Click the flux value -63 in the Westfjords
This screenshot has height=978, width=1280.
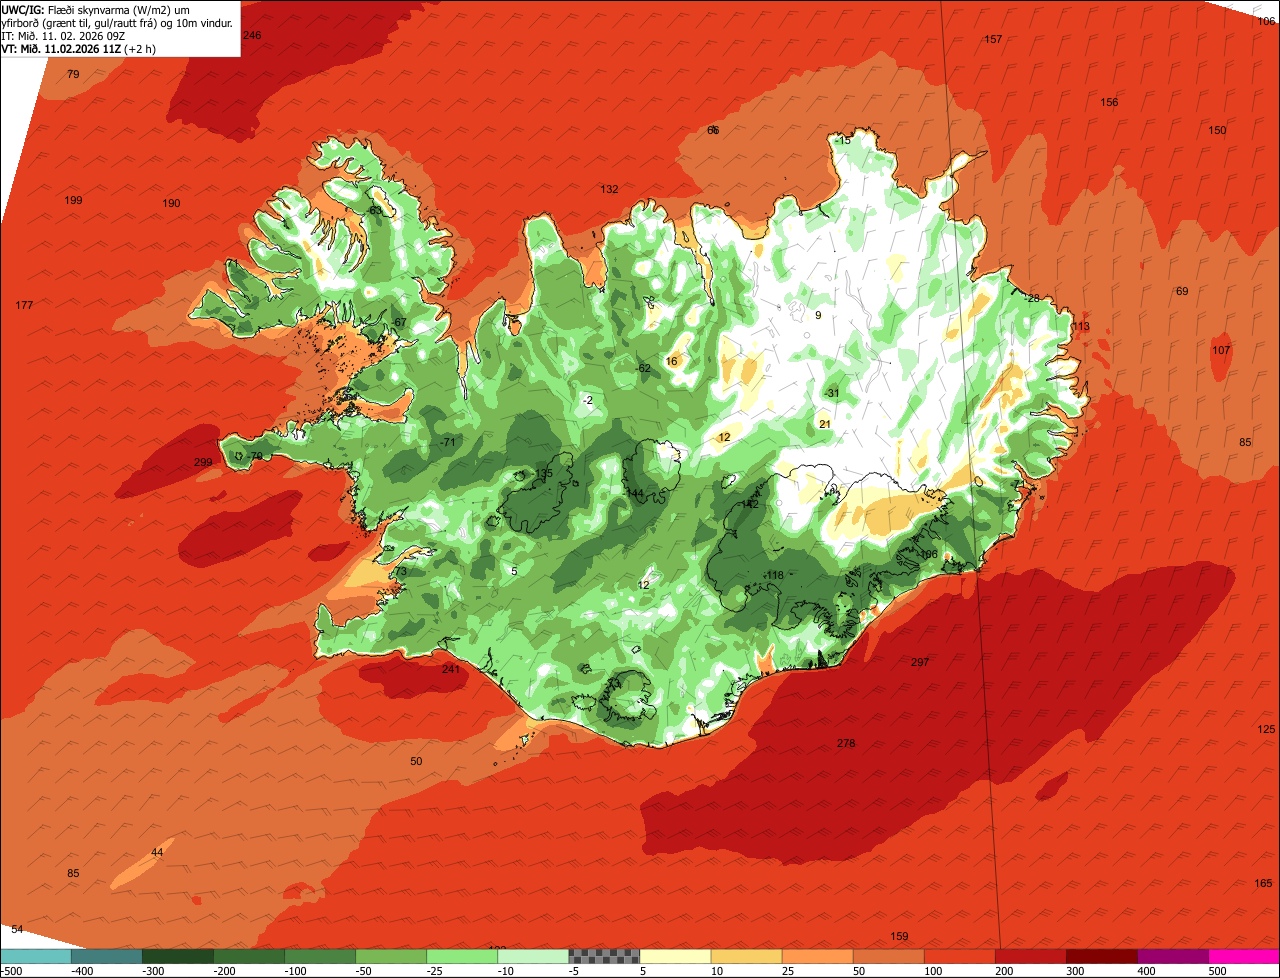(x=374, y=211)
